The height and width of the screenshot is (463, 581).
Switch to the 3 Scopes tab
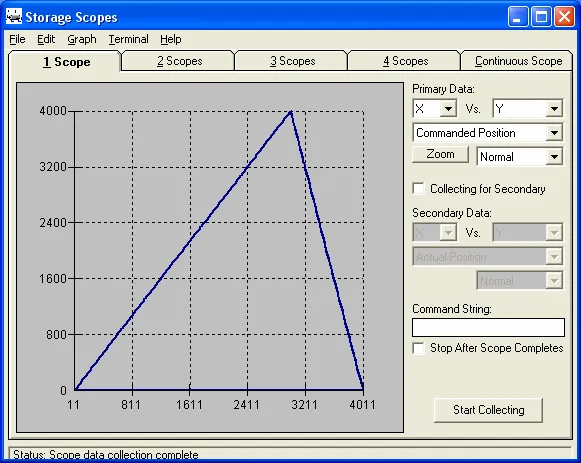click(x=292, y=61)
